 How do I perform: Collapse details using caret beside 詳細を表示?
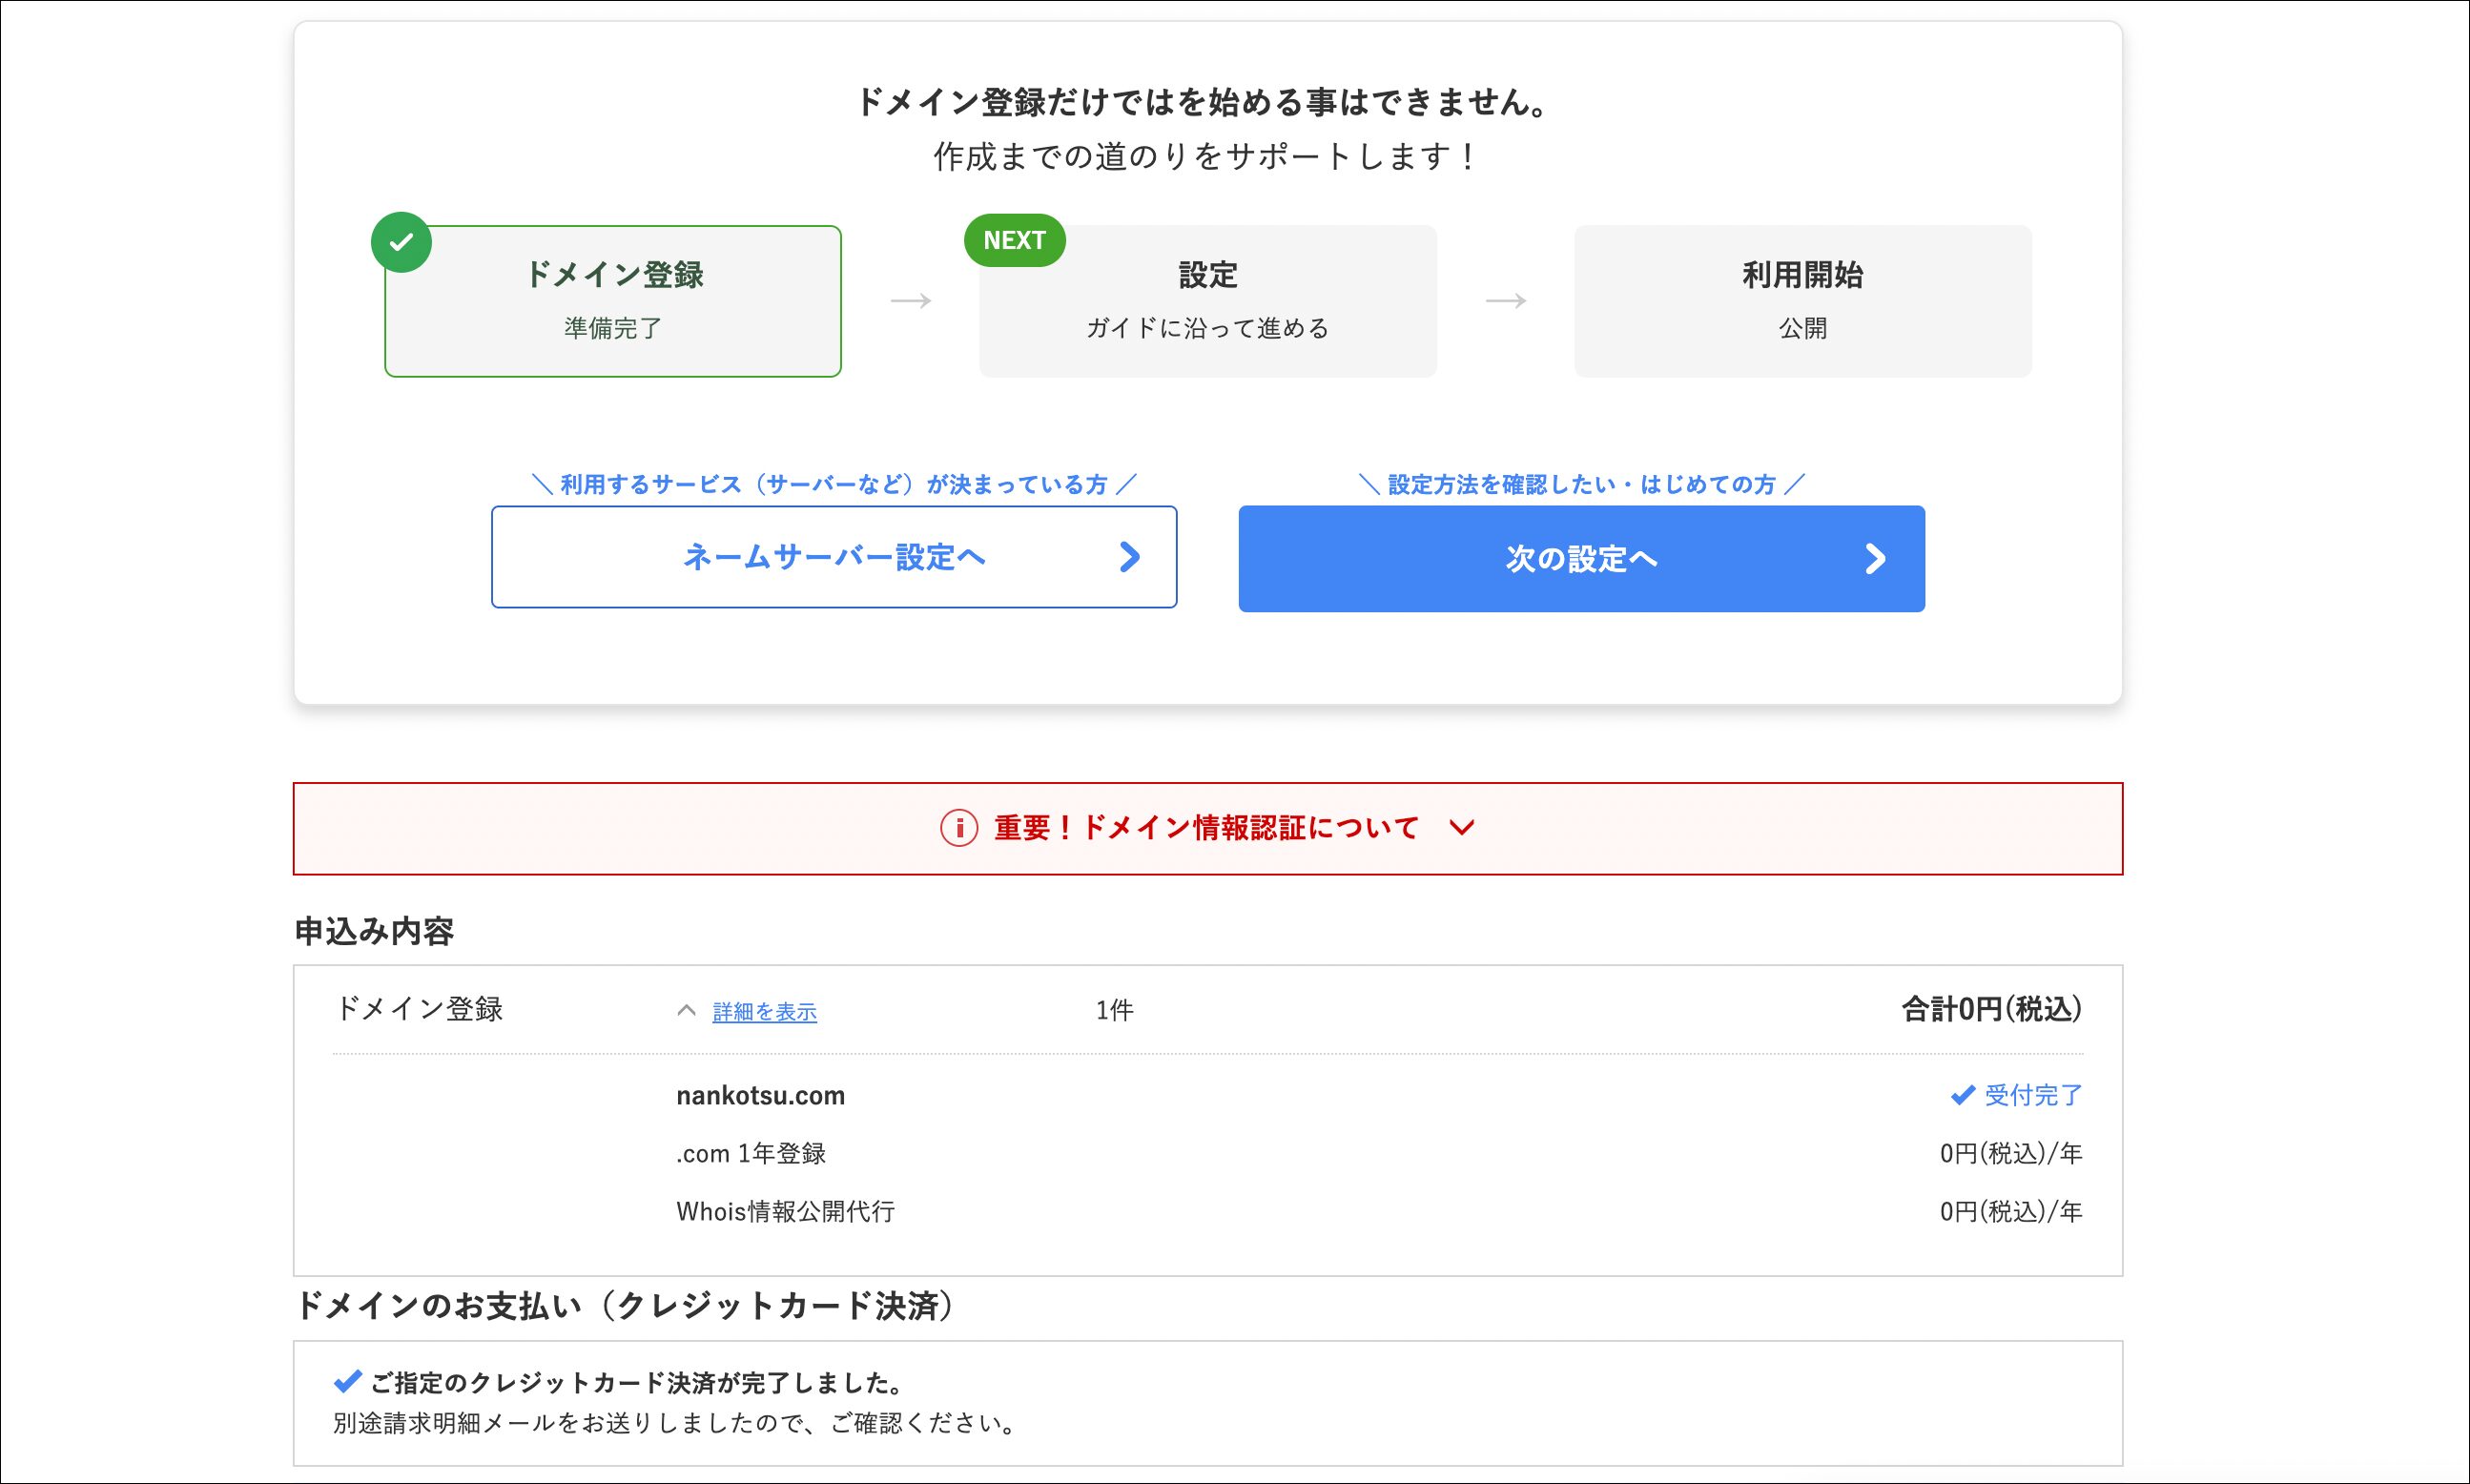click(x=686, y=1011)
